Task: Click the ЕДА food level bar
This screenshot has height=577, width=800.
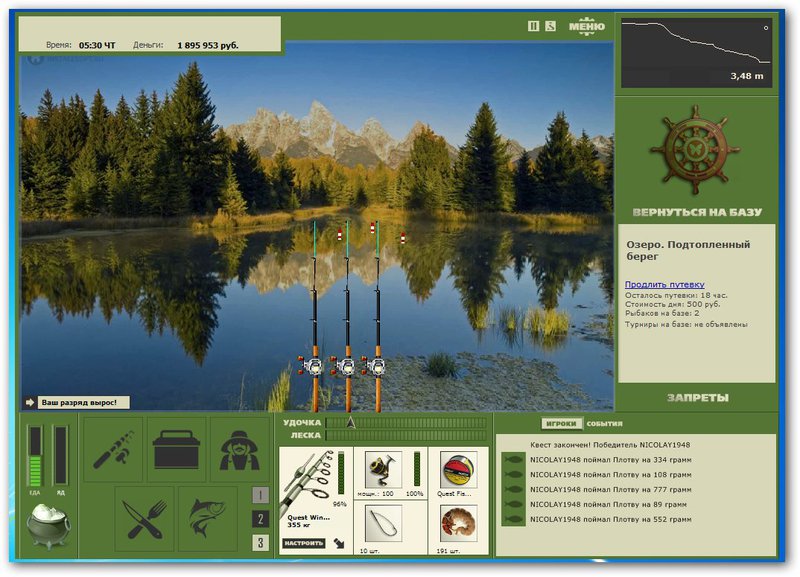Action: click(x=35, y=457)
